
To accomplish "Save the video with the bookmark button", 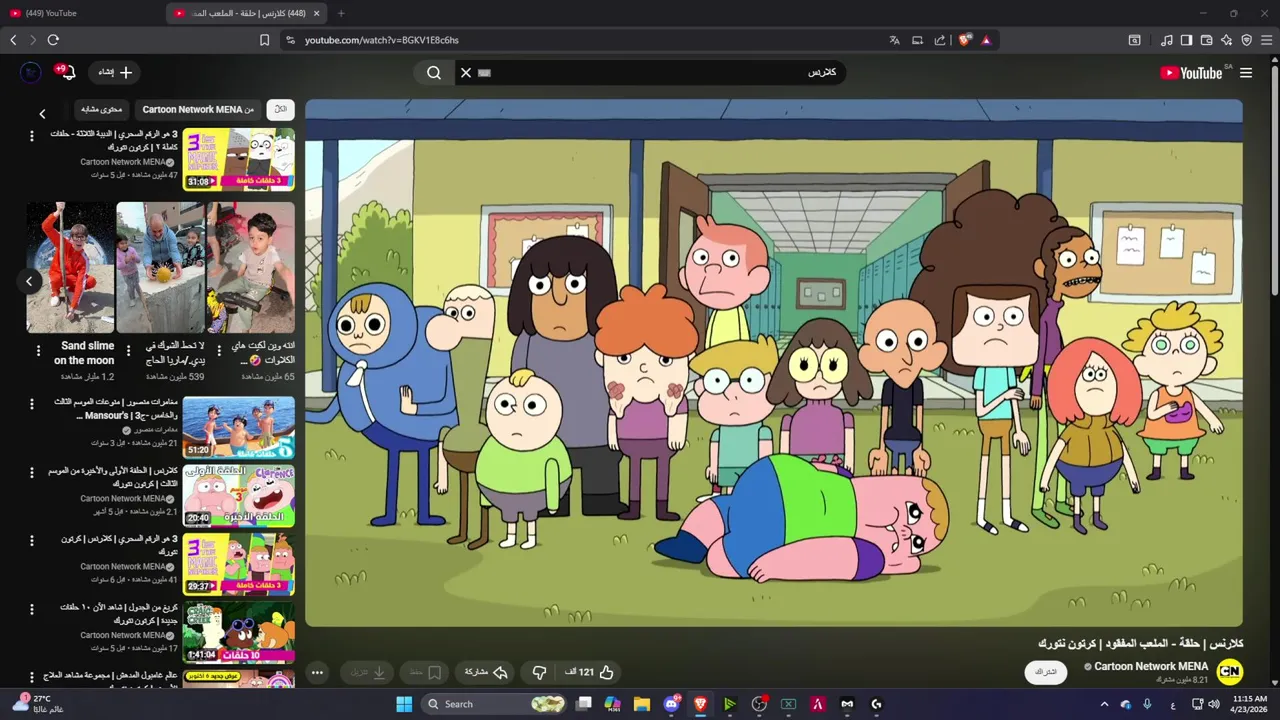I will pyautogui.click(x=425, y=672).
